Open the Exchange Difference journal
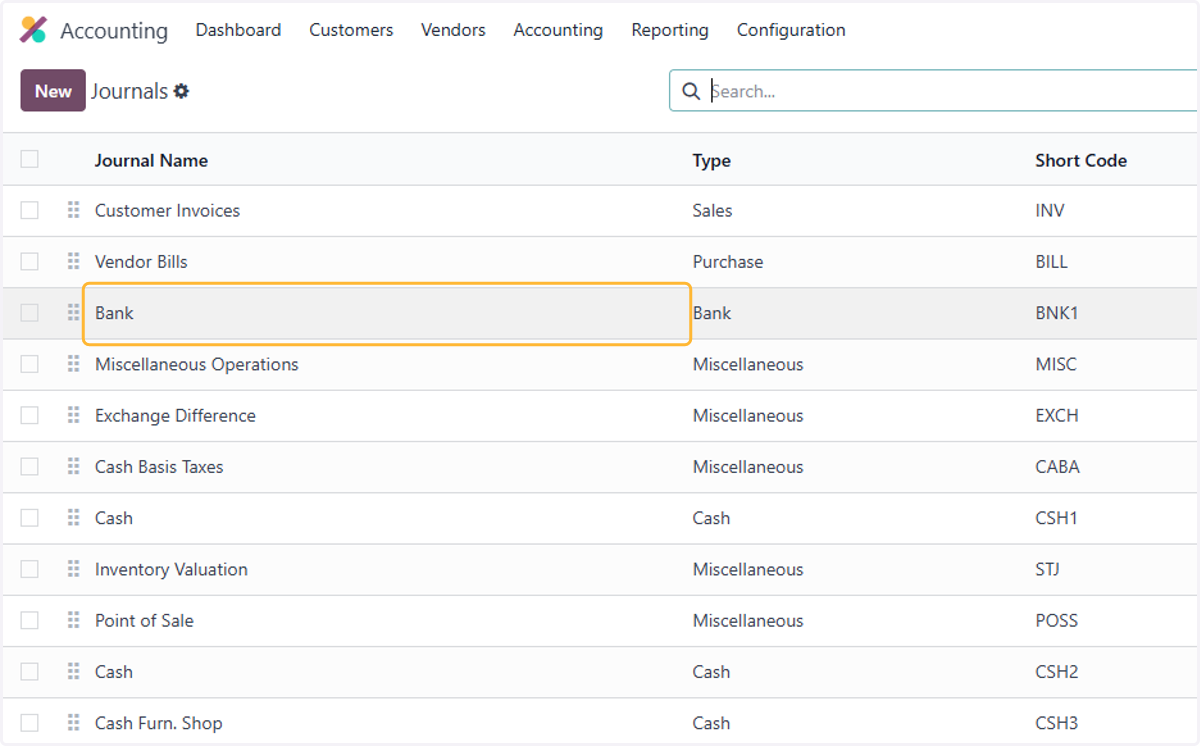Screen dimensions: 1200x746 [175, 415]
